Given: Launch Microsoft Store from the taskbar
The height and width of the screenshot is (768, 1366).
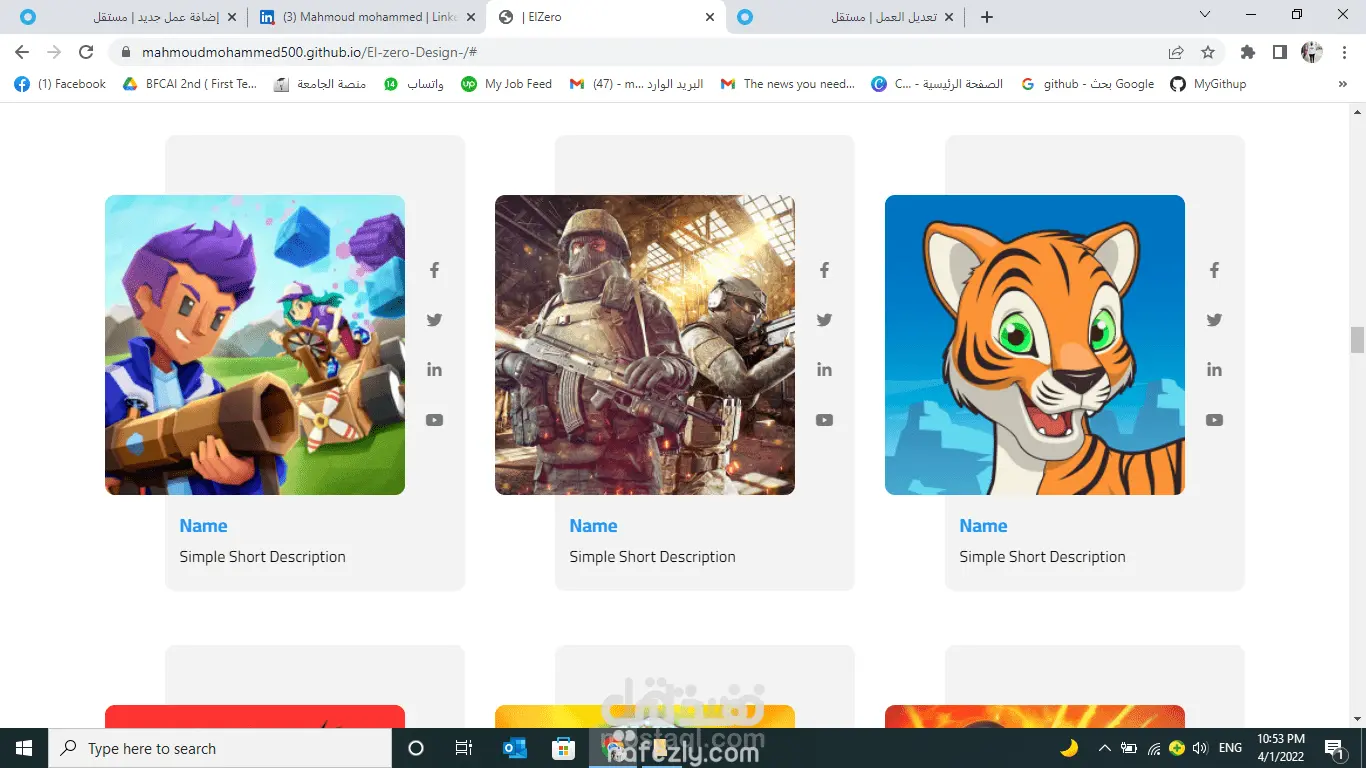Looking at the screenshot, I should (563, 748).
